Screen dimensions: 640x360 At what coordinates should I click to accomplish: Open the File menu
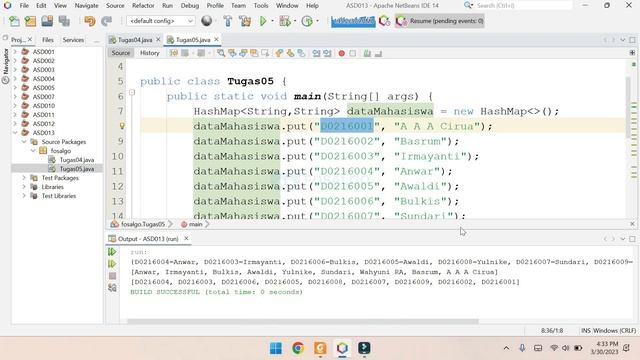coord(24,6)
